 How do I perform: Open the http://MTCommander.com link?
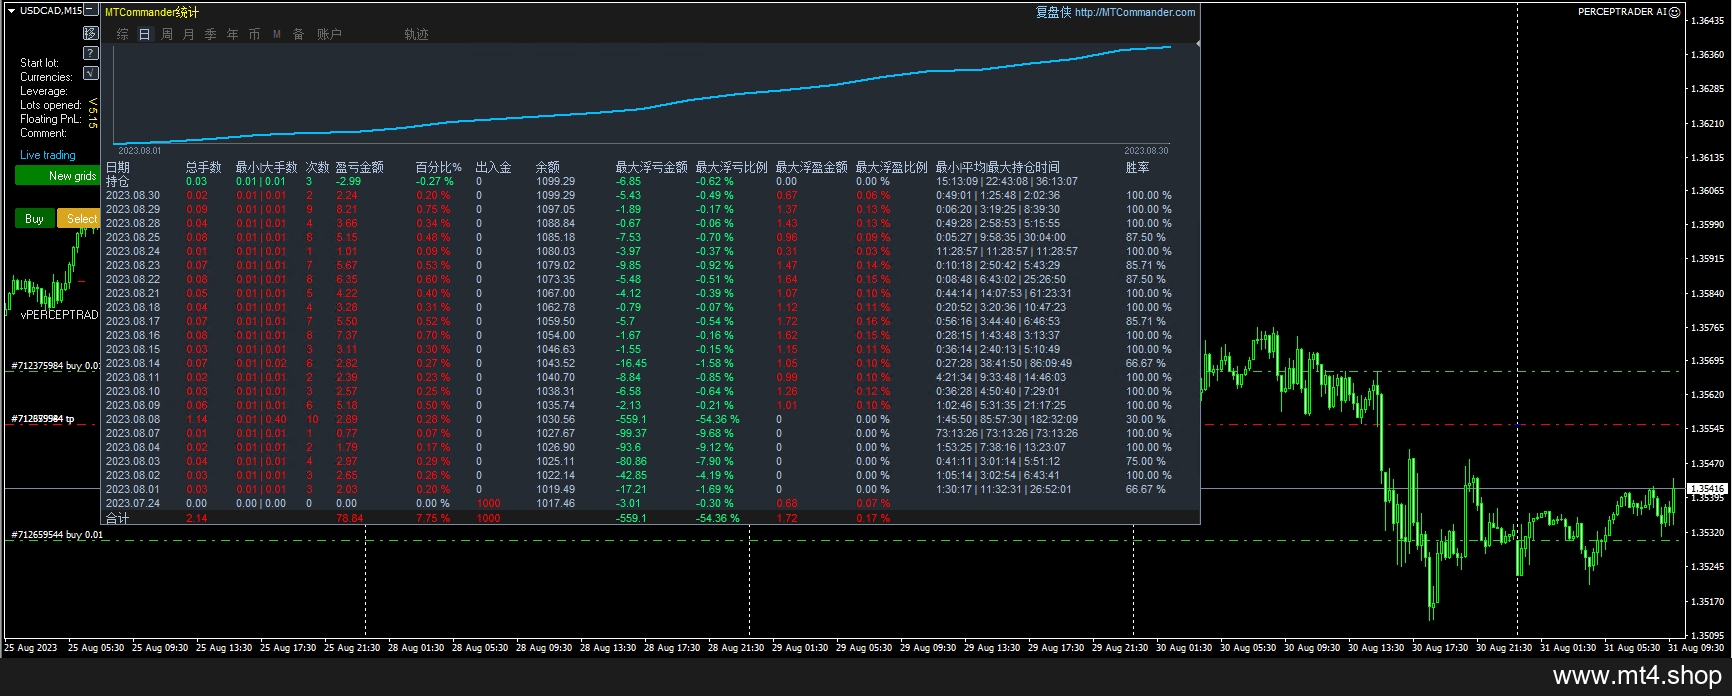1135,12
